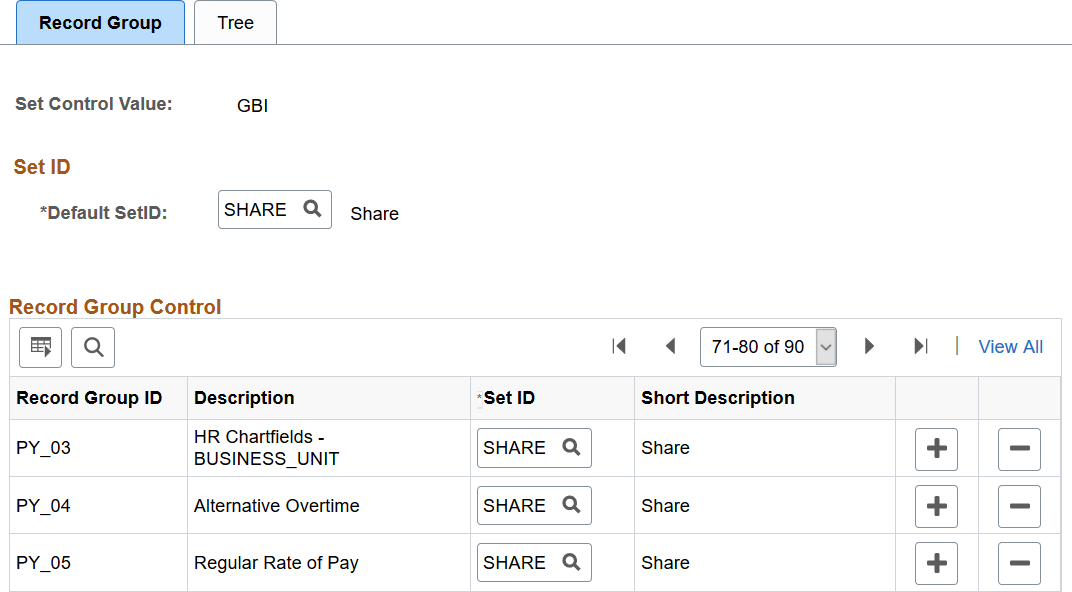Switch to the Tree tab
This screenshot has height=592, width=1072.
click(235, 23)
